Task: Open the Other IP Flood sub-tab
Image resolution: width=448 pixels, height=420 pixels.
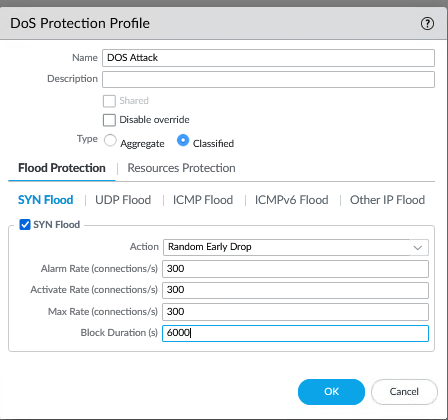Action: [x=387, y=200]
